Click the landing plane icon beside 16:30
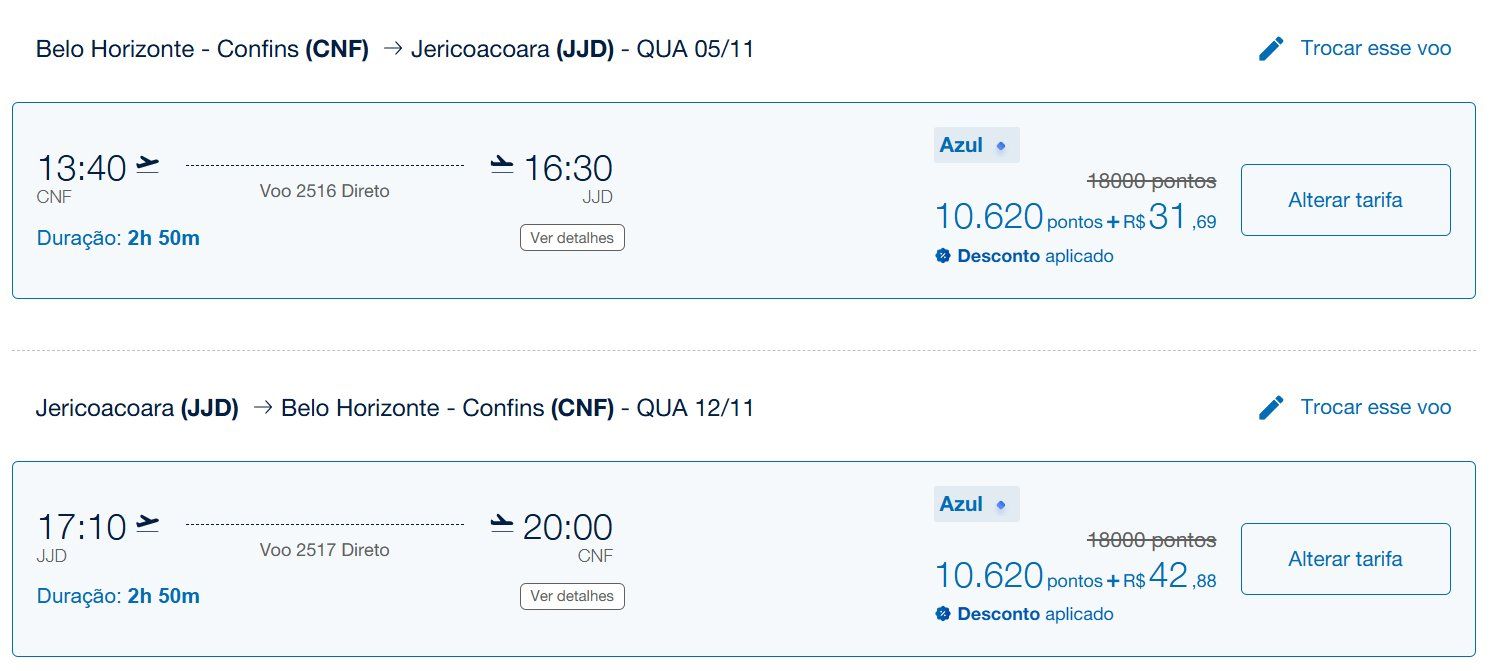1498x671 pixels. pos(502,165)
